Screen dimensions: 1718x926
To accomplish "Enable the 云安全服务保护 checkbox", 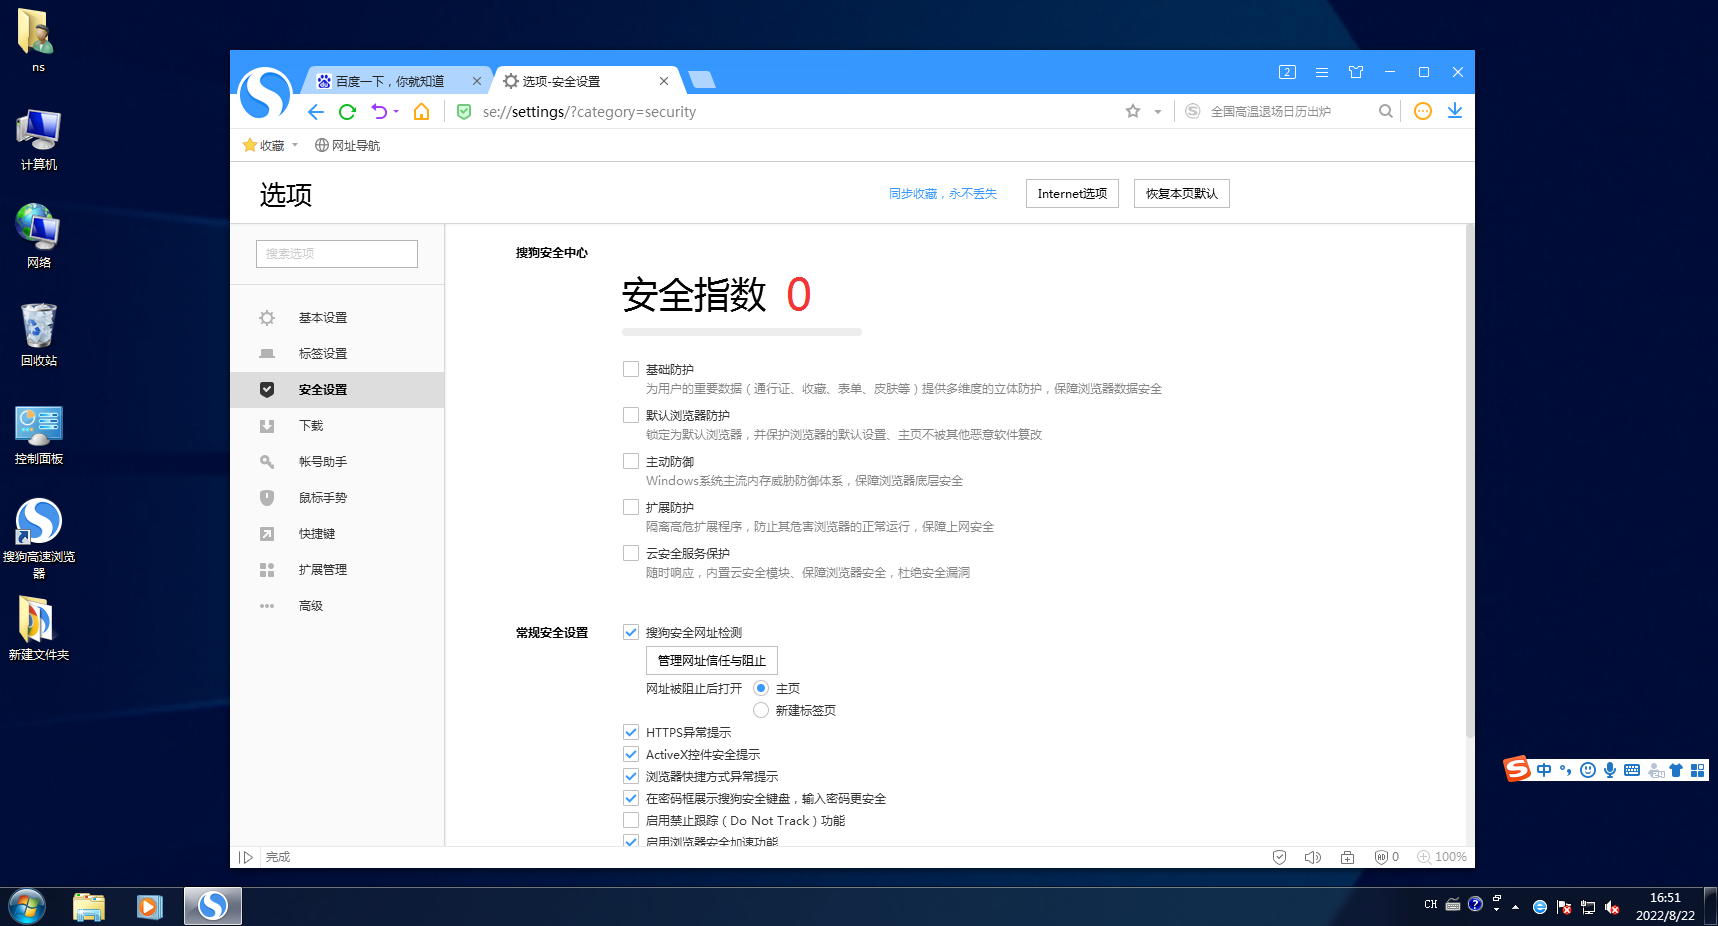I will (x=631, y=553).
